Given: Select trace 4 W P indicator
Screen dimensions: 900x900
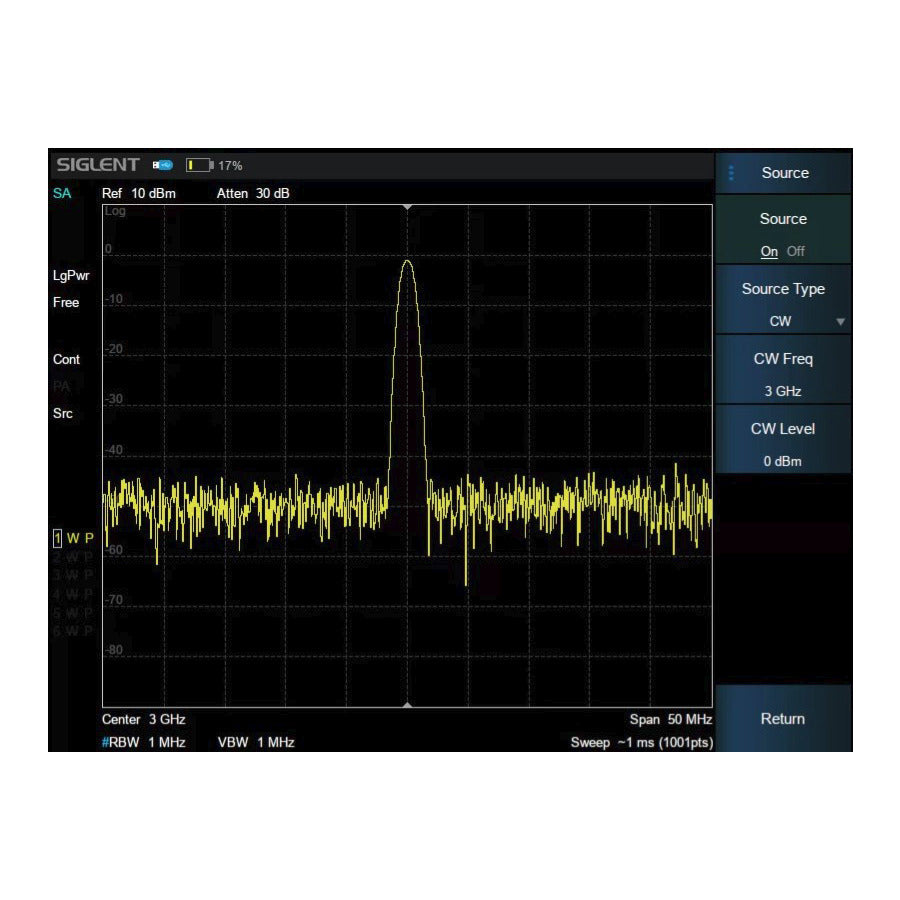Looking at the screenshot, I should tap(73, 594).
